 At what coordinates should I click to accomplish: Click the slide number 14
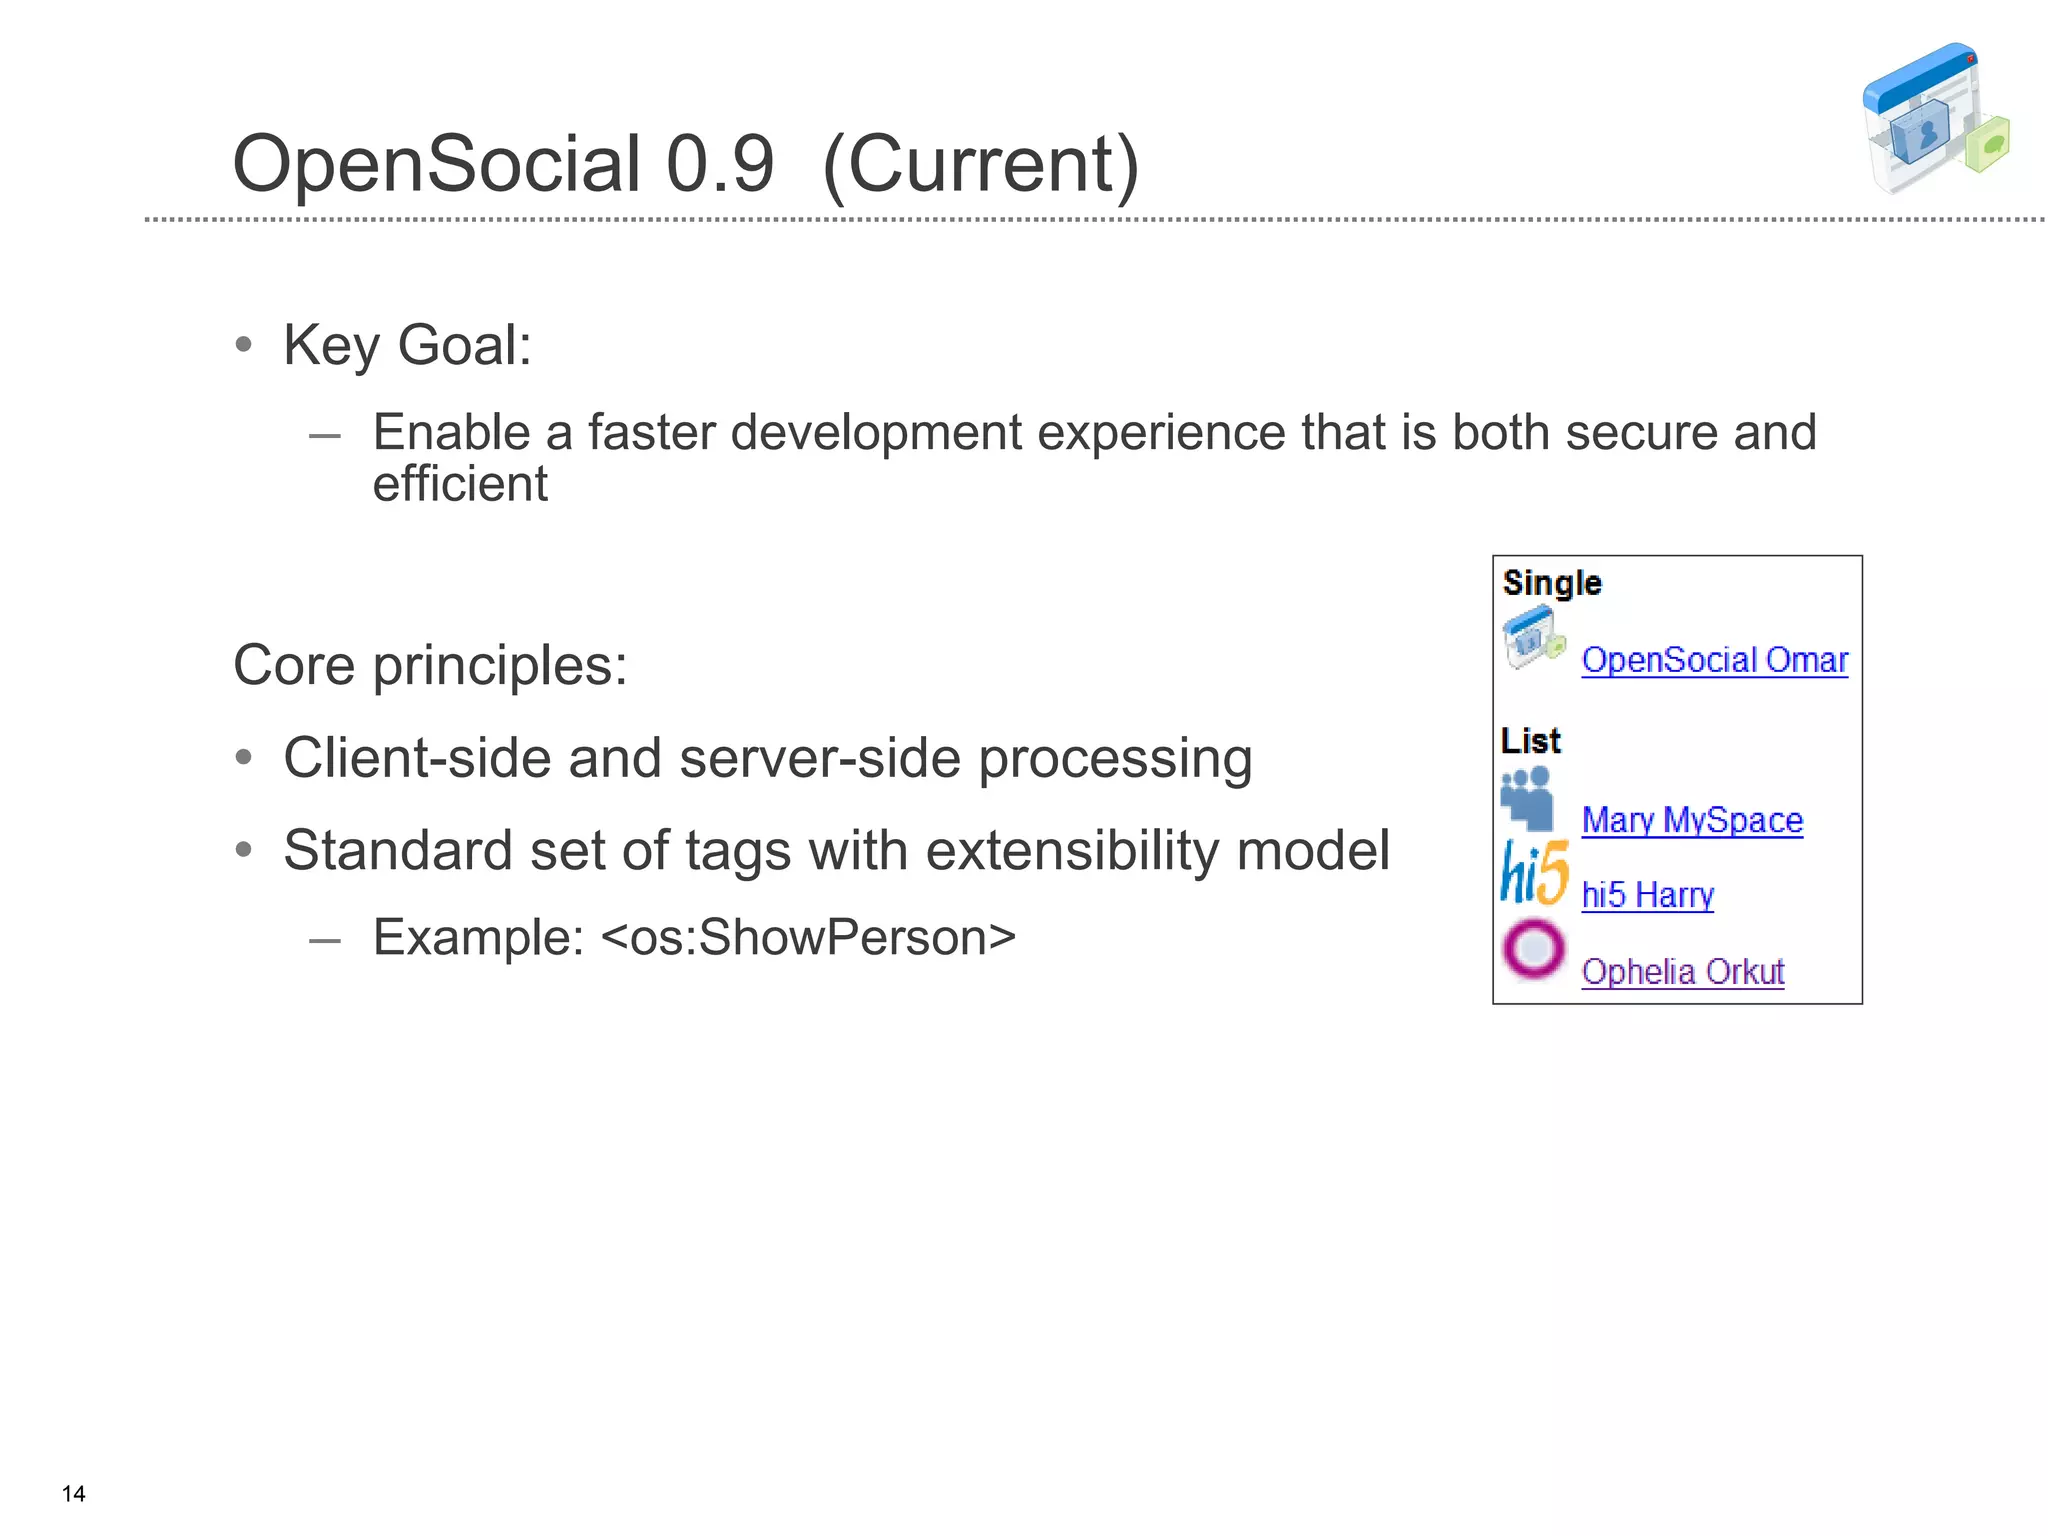click(x=73, y=1494)
